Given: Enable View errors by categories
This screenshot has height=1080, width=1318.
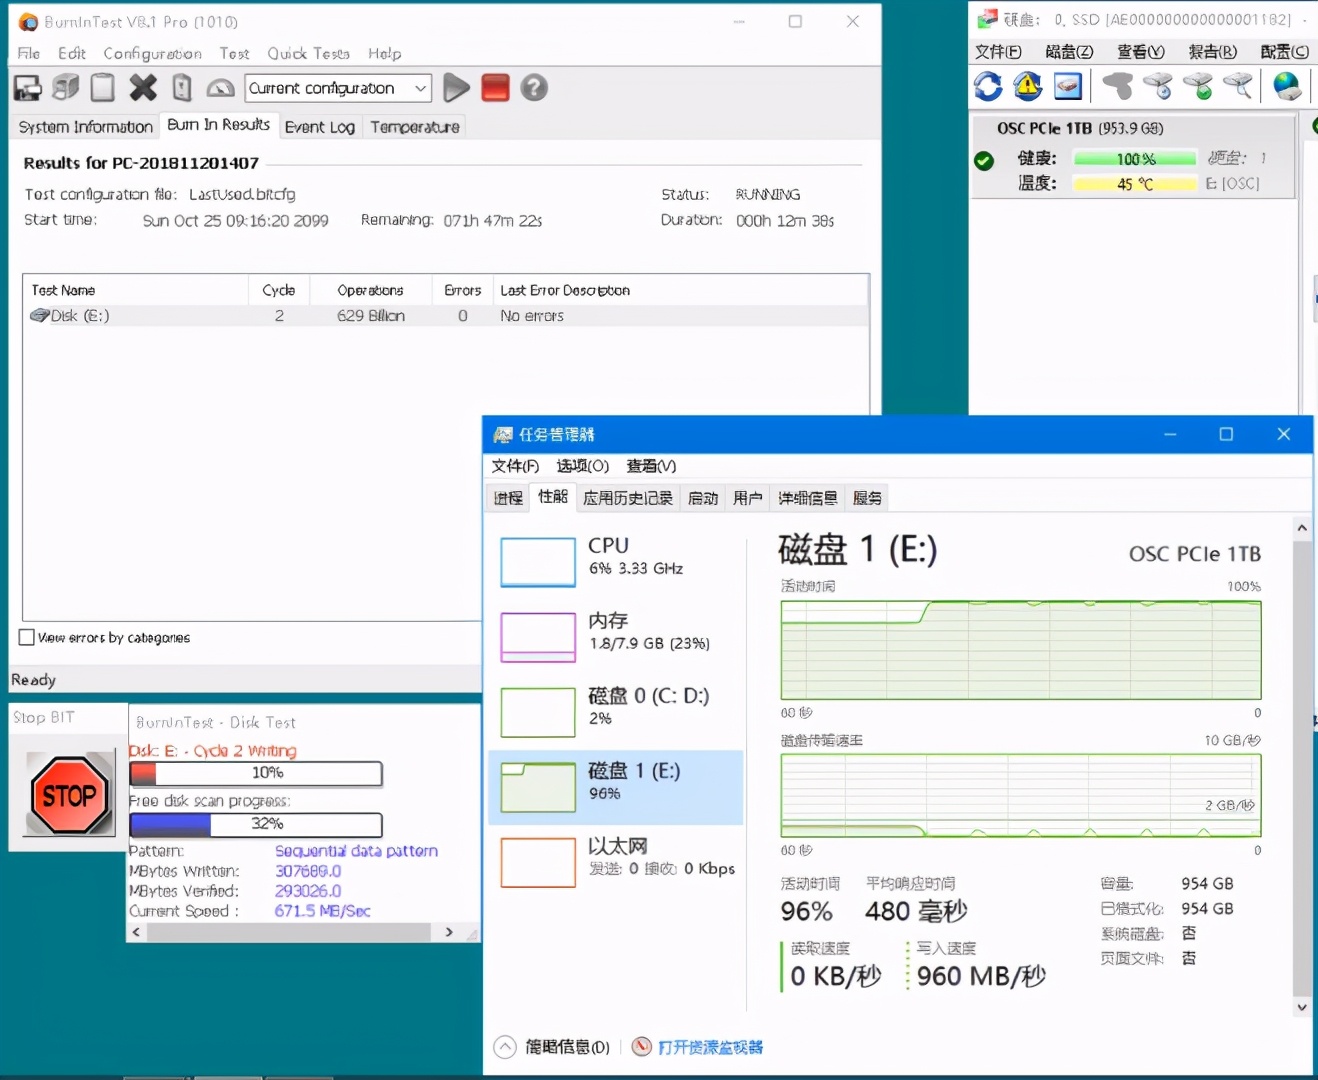Looking at the screenshot, I should click(x=25, y=637).
